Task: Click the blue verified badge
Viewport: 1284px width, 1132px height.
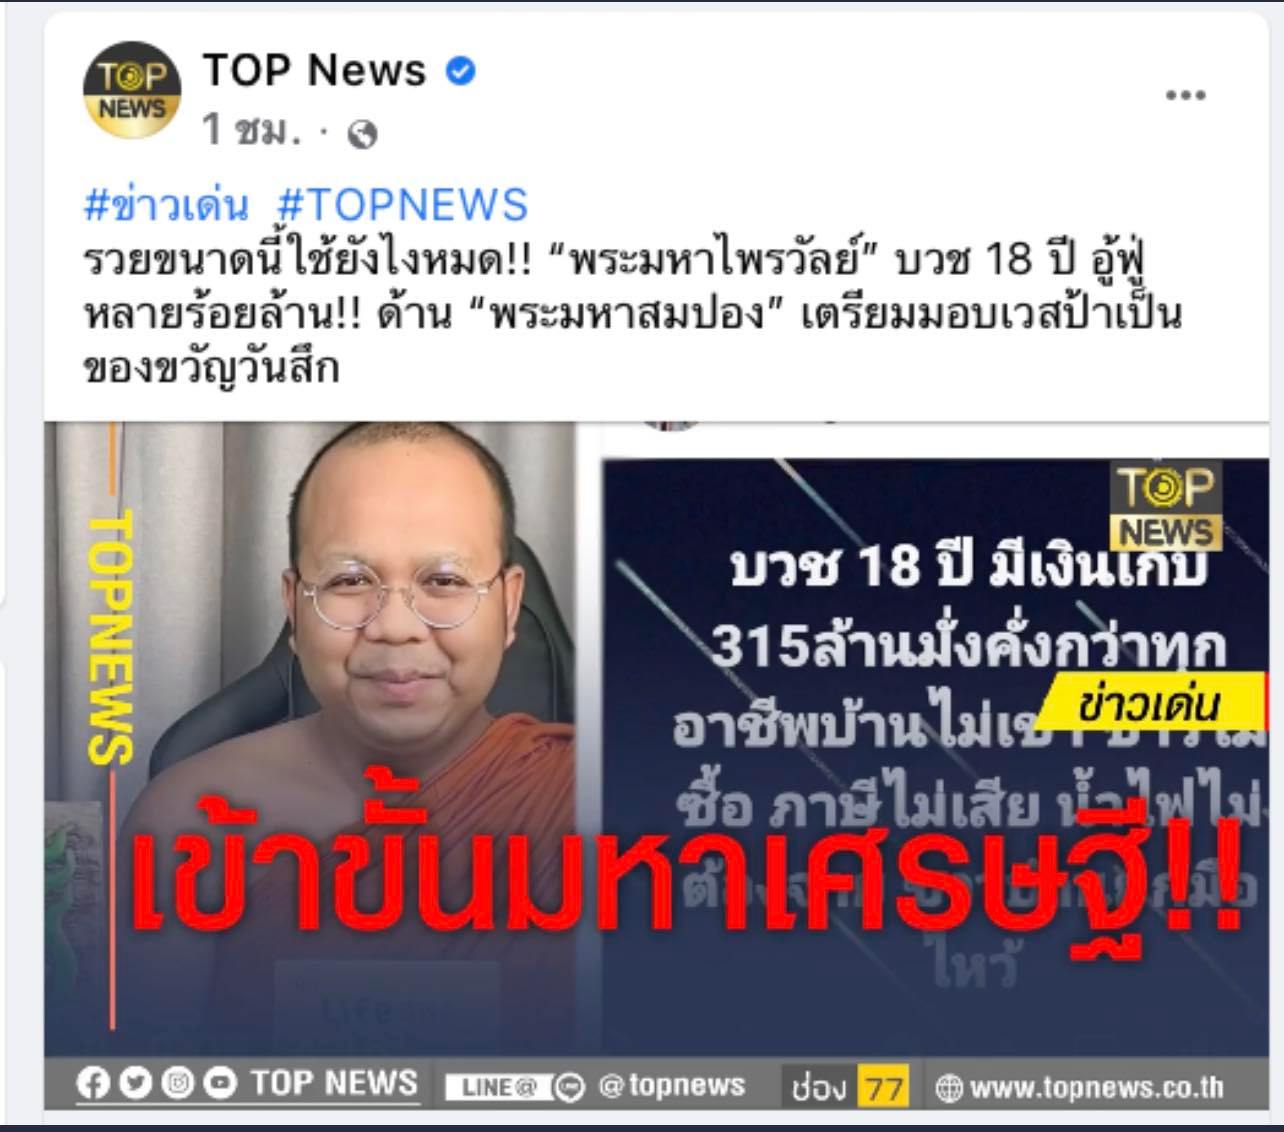Action: click(x=460, y=71)
